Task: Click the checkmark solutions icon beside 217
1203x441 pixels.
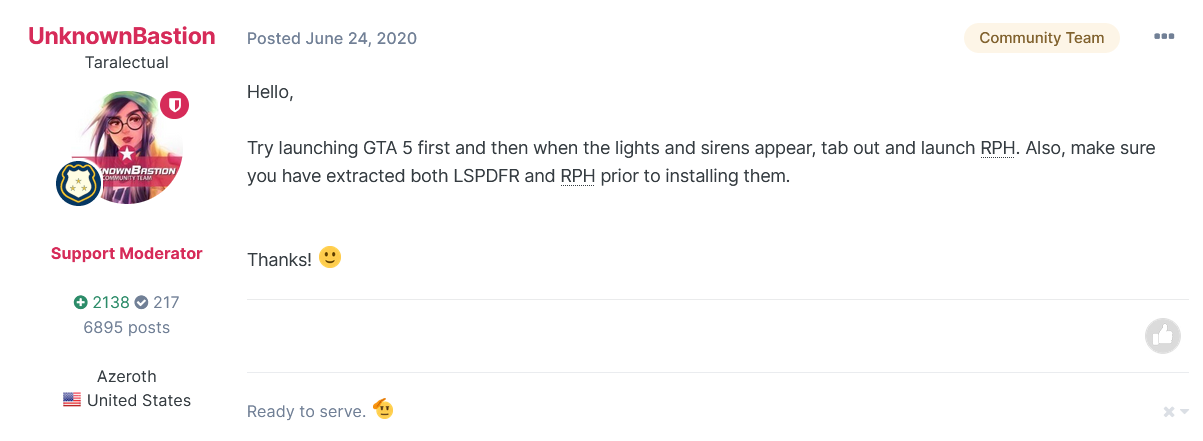Action: [141, 302]
